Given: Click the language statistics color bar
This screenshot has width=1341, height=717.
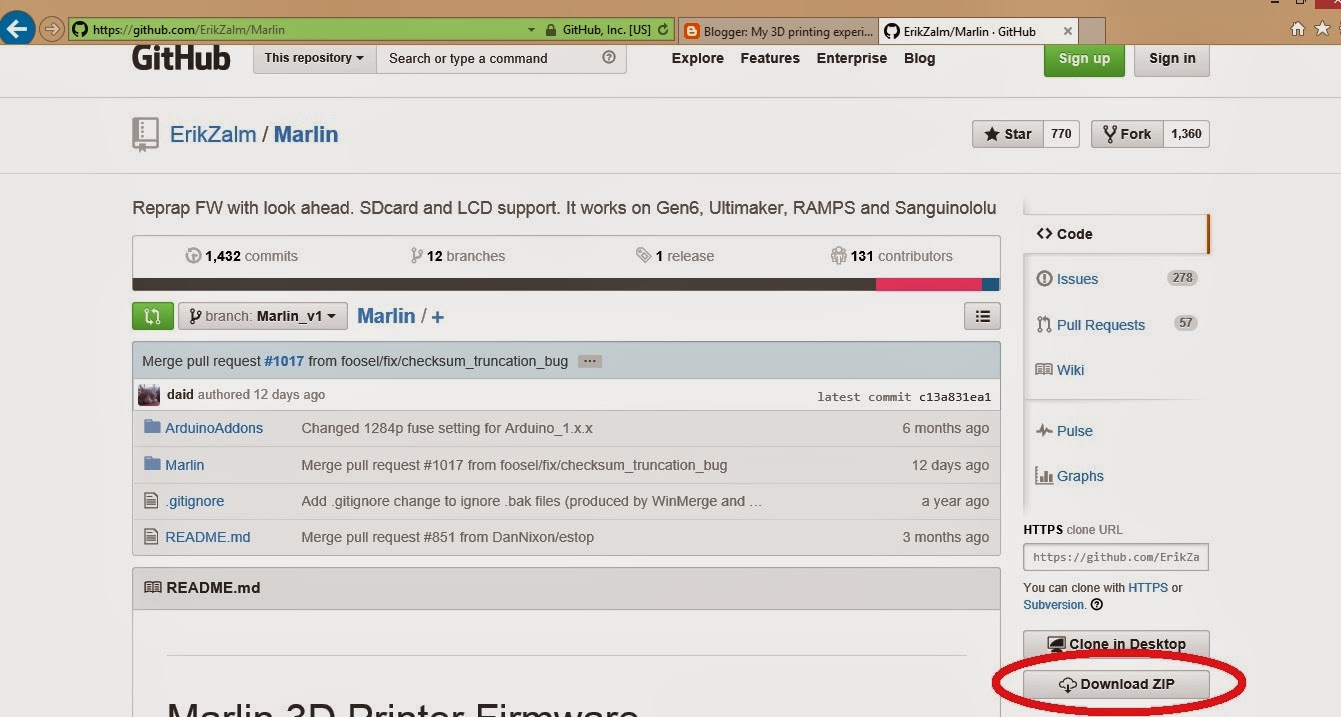Looking at the screenshot, I should 565,283.
